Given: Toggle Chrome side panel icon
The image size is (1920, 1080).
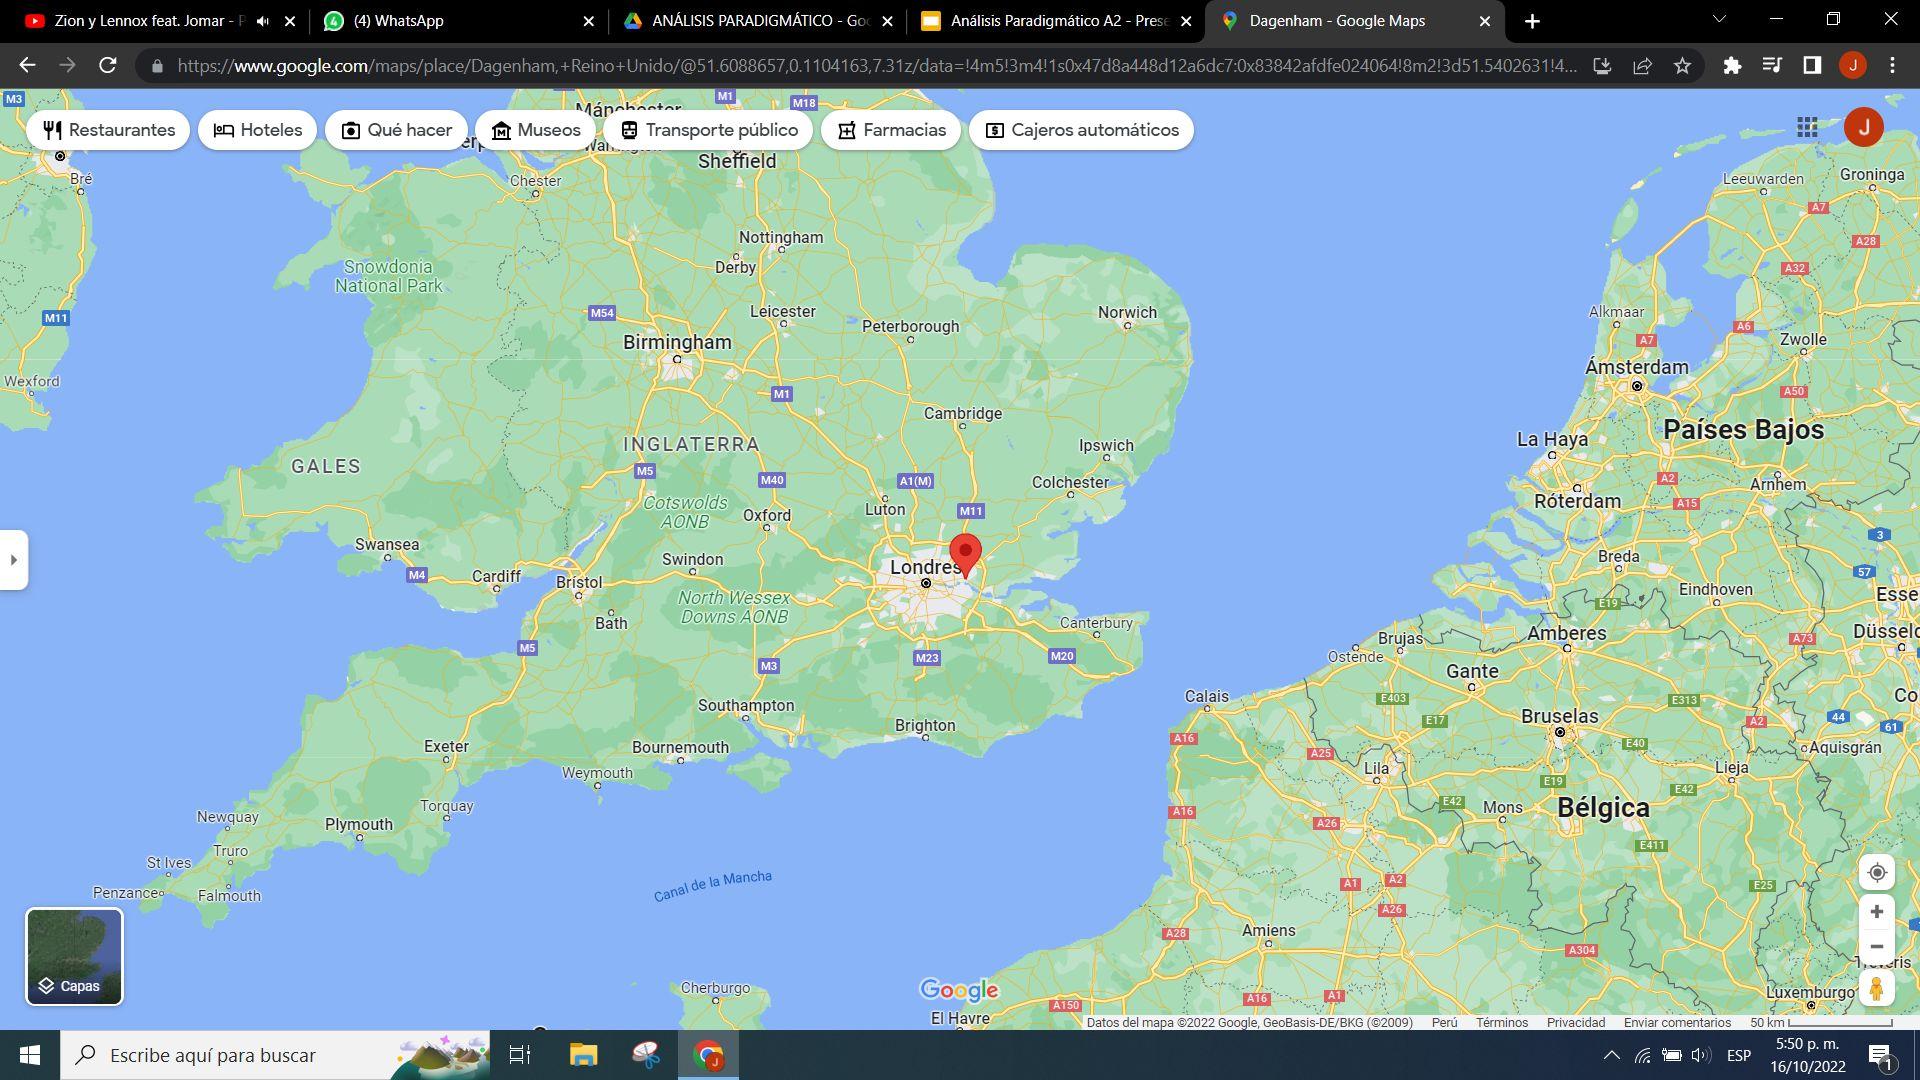Looking at the screenshot, I should pos(1812,66).
